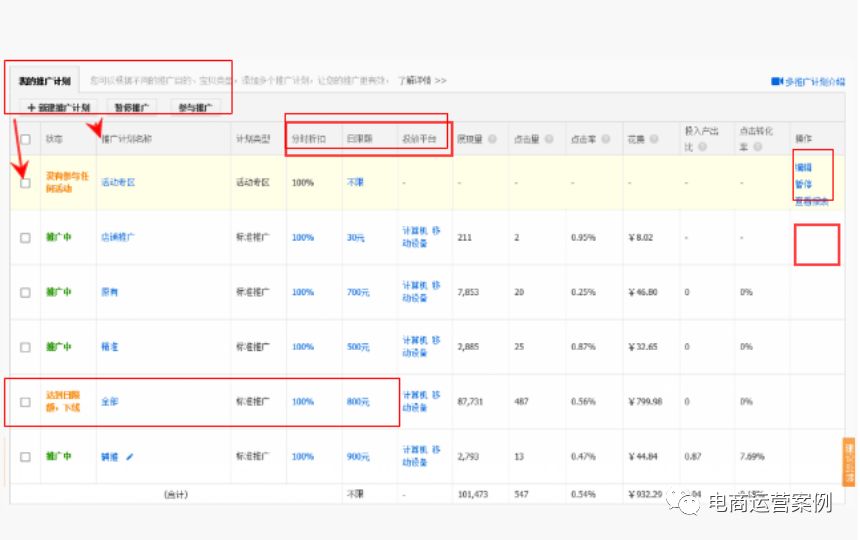Click click-through rate 0.95% cell
Viewport: 860px width, 540px height.
pos(583,237)
